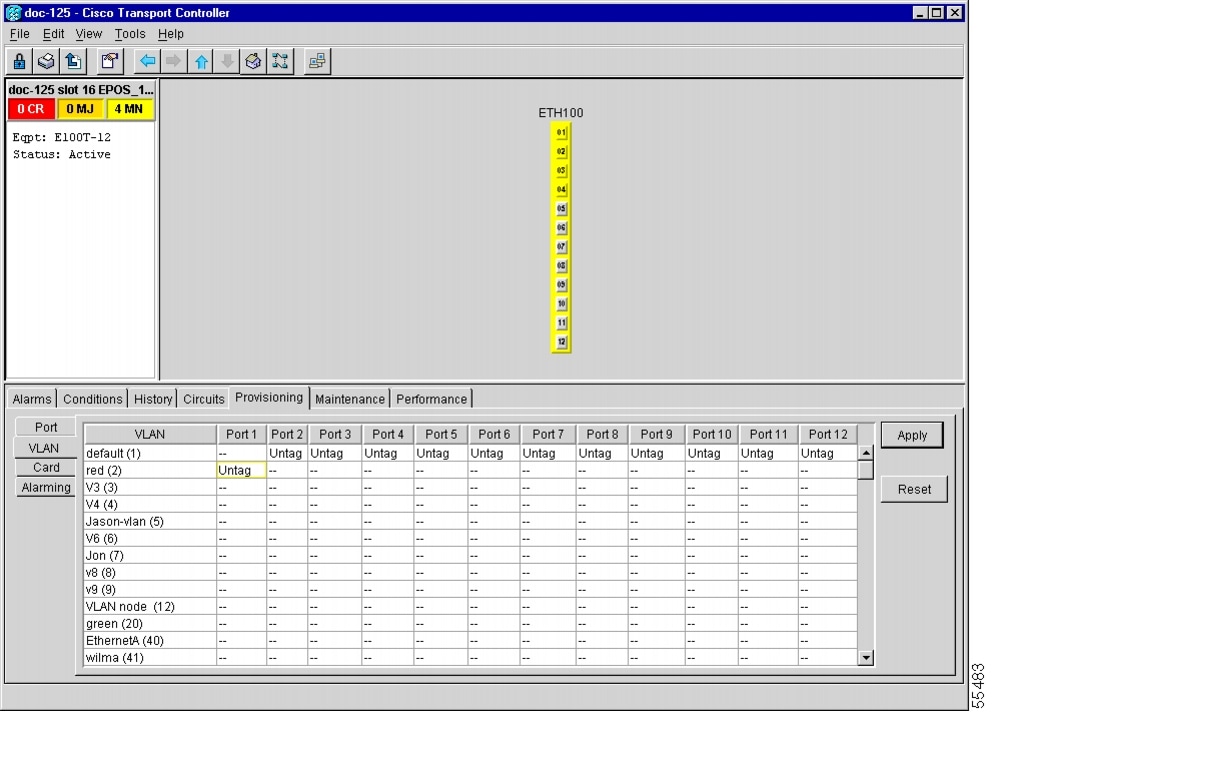Go to home view house icon

pyautogui.click(x=253, y=61)
